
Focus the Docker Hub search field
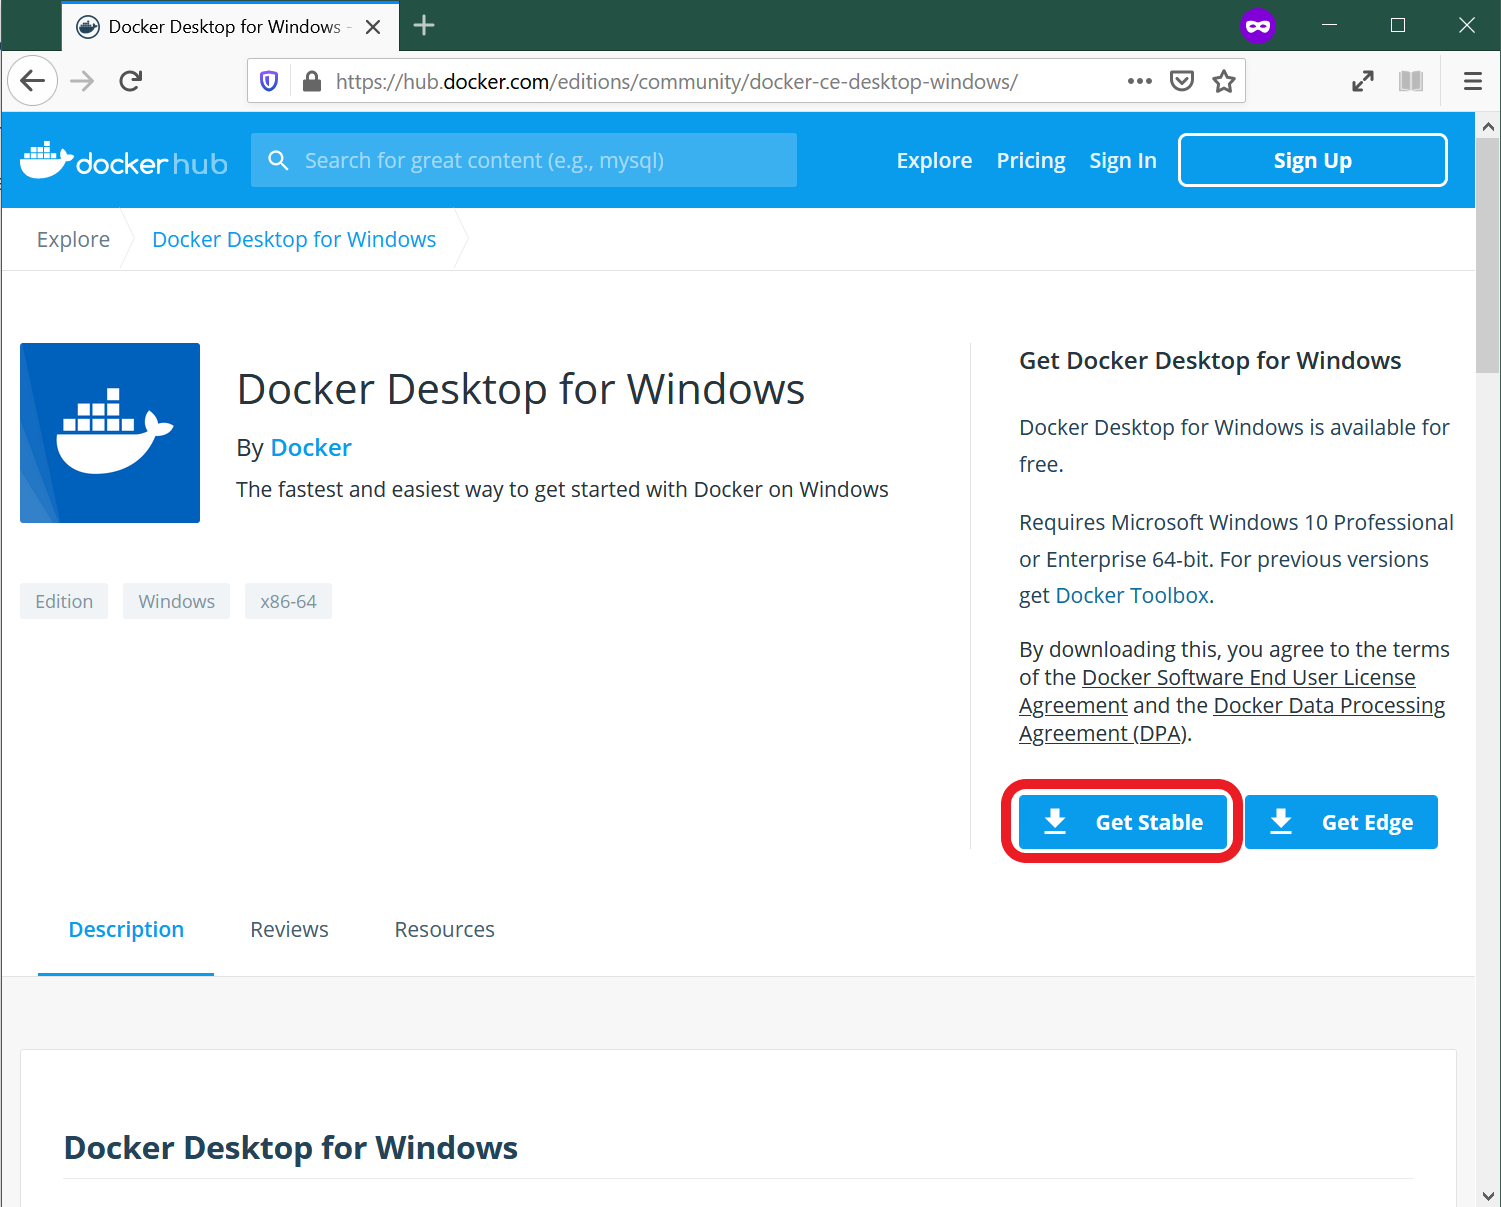[524, 160]
